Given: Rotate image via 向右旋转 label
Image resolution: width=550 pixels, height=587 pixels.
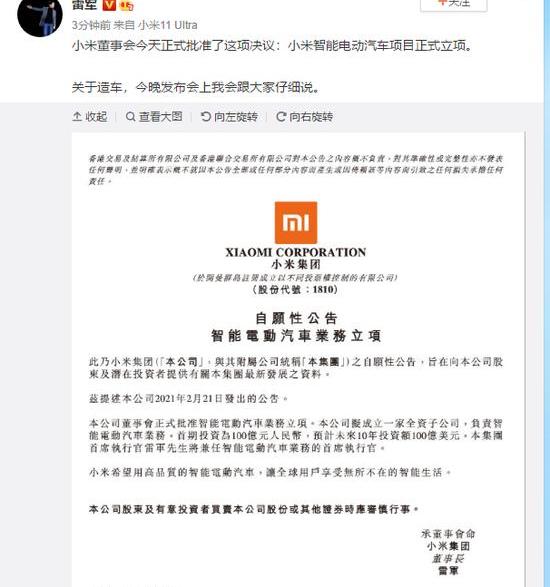Looking at the screenshot, I should point(311,117).
